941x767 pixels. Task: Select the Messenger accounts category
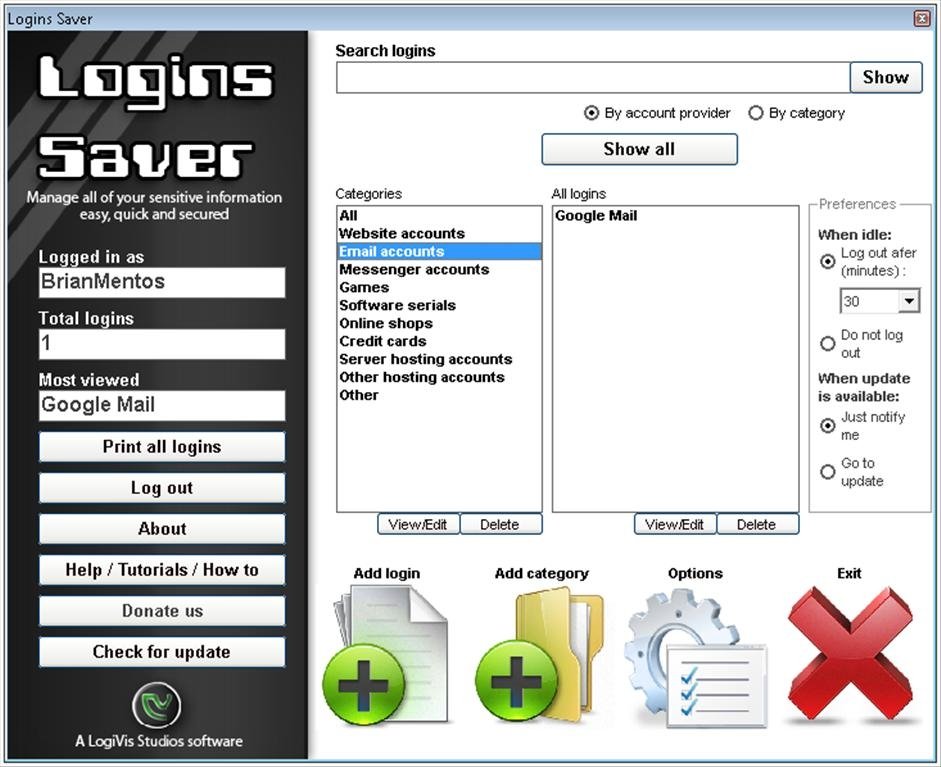pyautogui.click(x=439, y=269)
